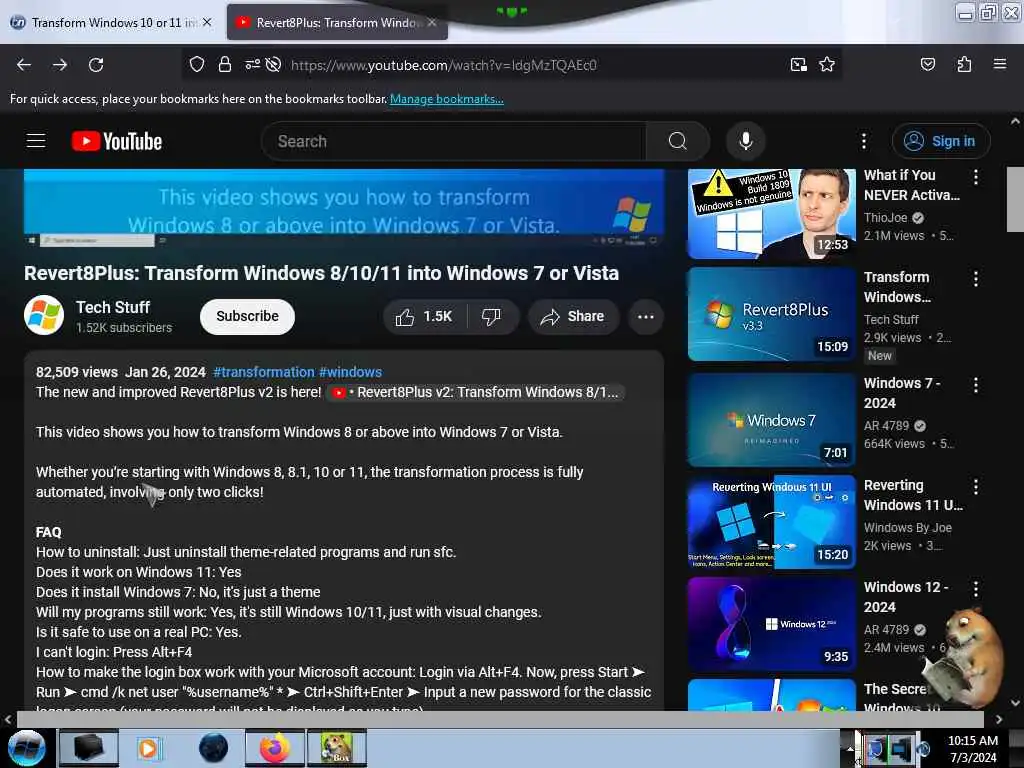Open the Reverting Windows 11 UI thumbnail
The image size is (1024, 768).
[x=771, y=522]
